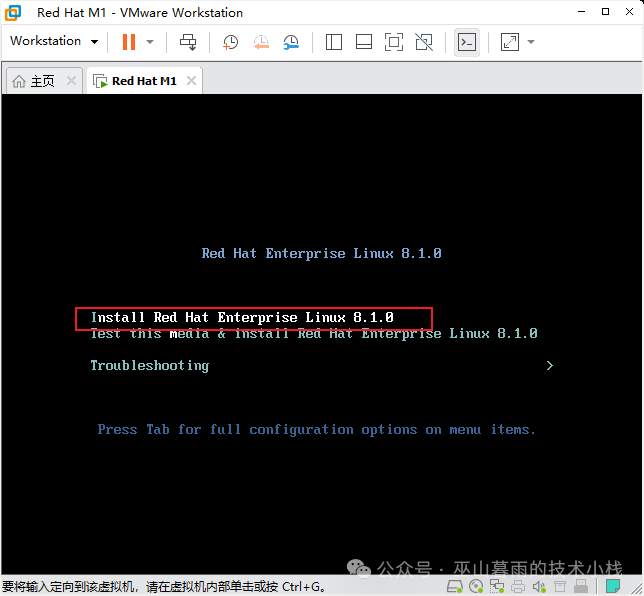Open the snapshot manager
644x596 pixels.
(291, 42)
